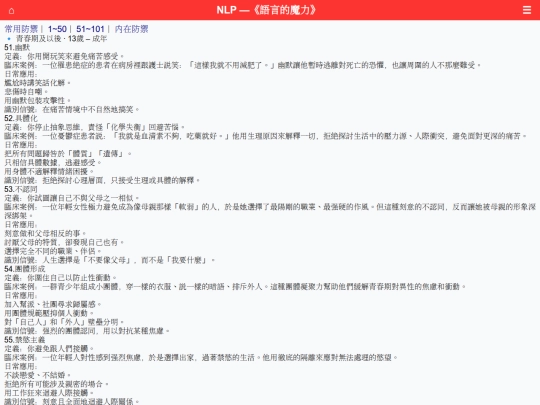Click the line 拒絕所有可能涉及親密的場合

[56, 384]
